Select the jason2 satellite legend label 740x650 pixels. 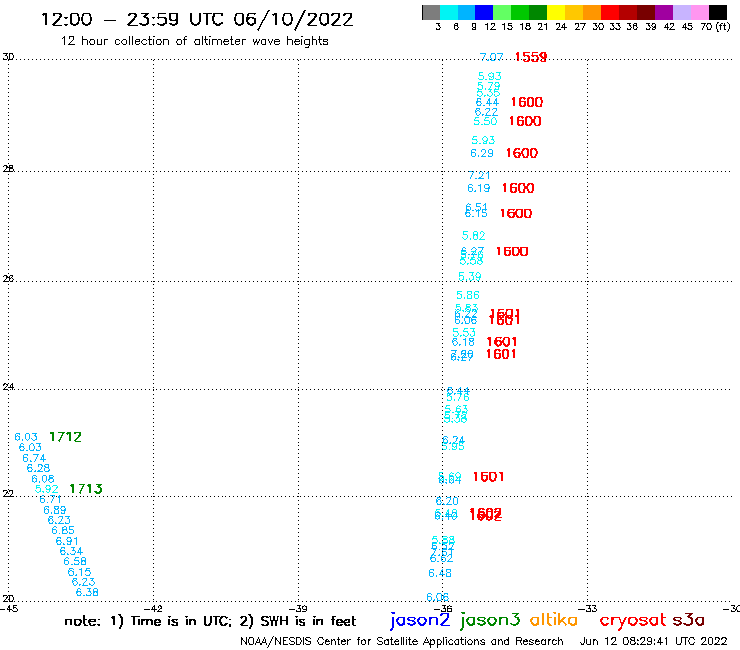[x=420, y=620]
